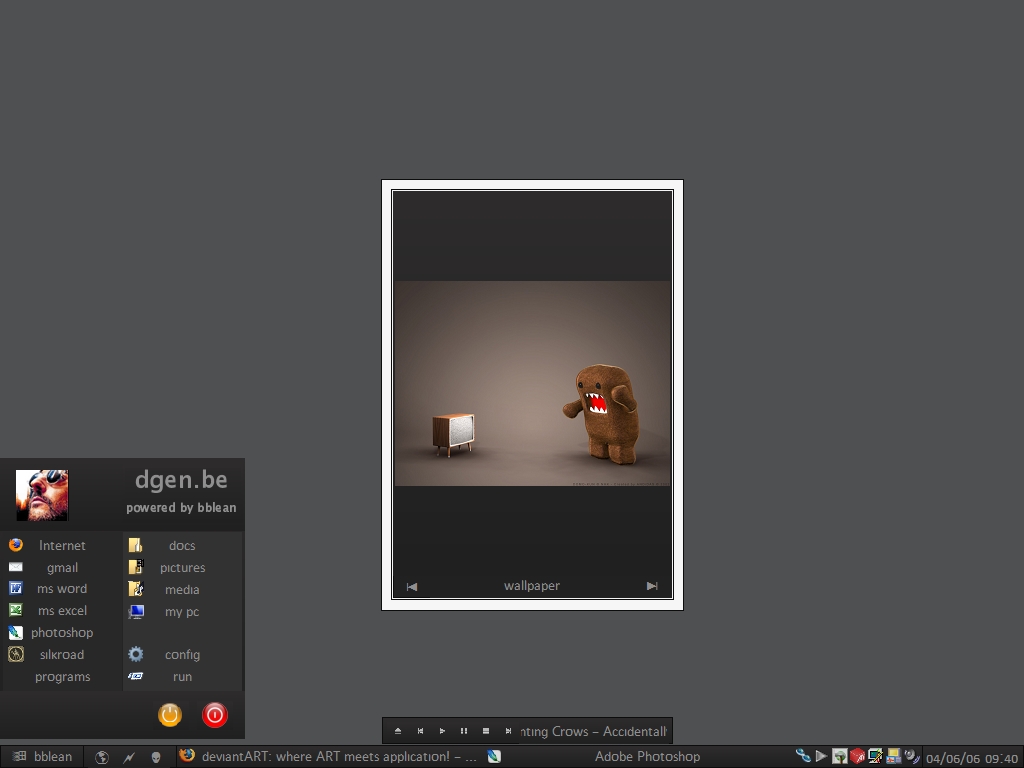Viewport: 1024px width, 768px height.
Task: Launch ms excel from its icon
Action: [x=16, y=610]
